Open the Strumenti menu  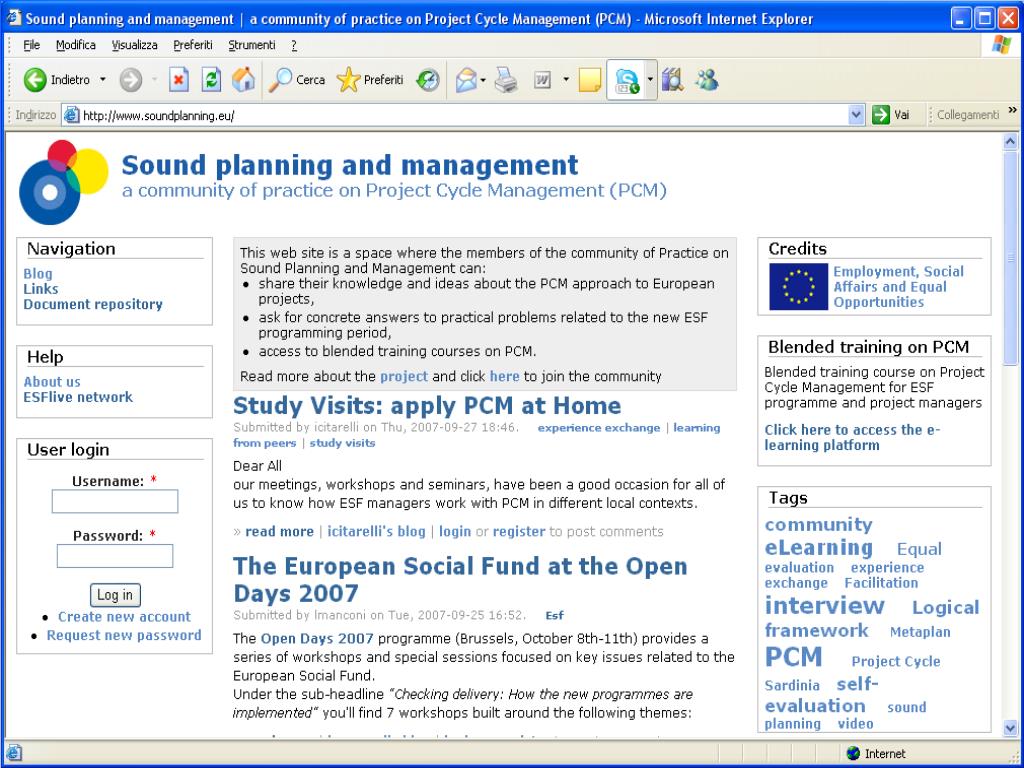coord(251,45)
